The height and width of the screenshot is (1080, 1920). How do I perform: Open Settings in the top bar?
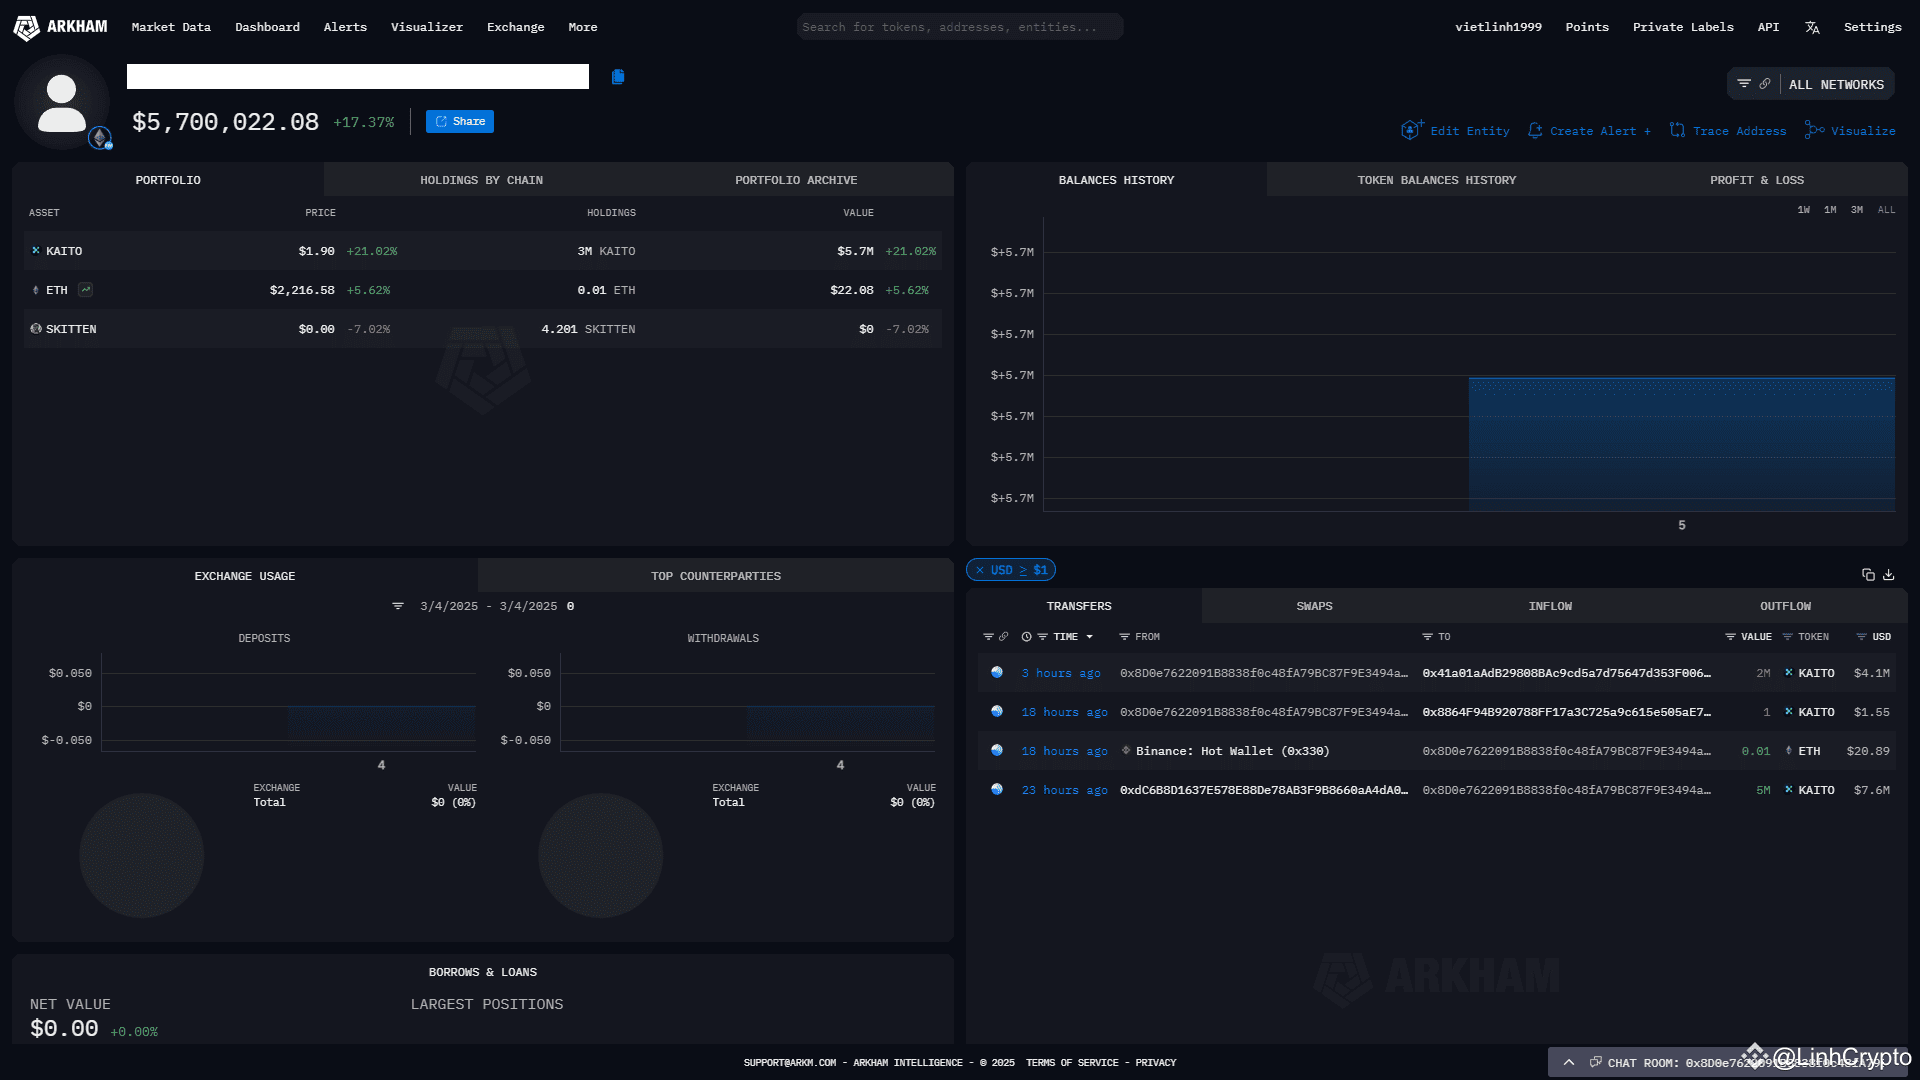(1873, 27)
